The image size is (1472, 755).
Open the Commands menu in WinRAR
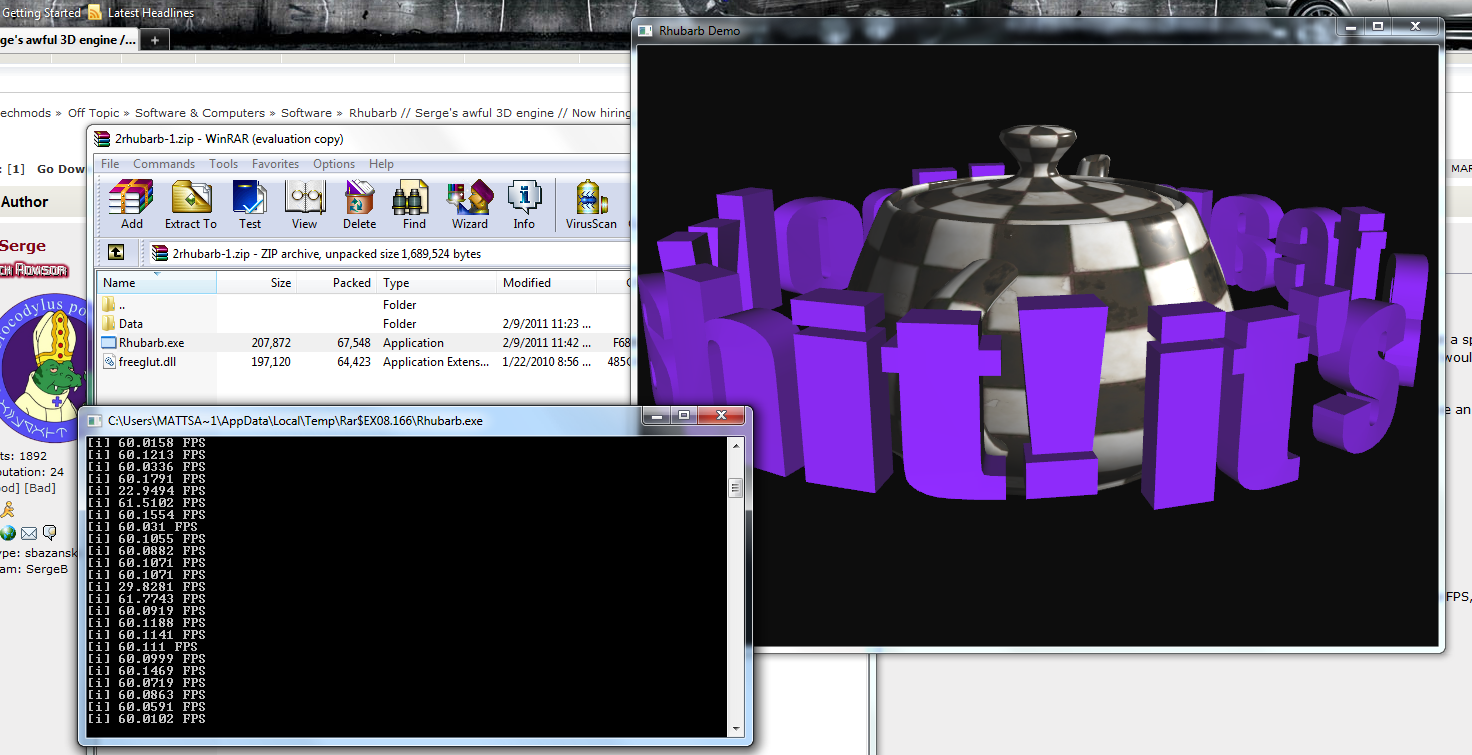[164, 164]
